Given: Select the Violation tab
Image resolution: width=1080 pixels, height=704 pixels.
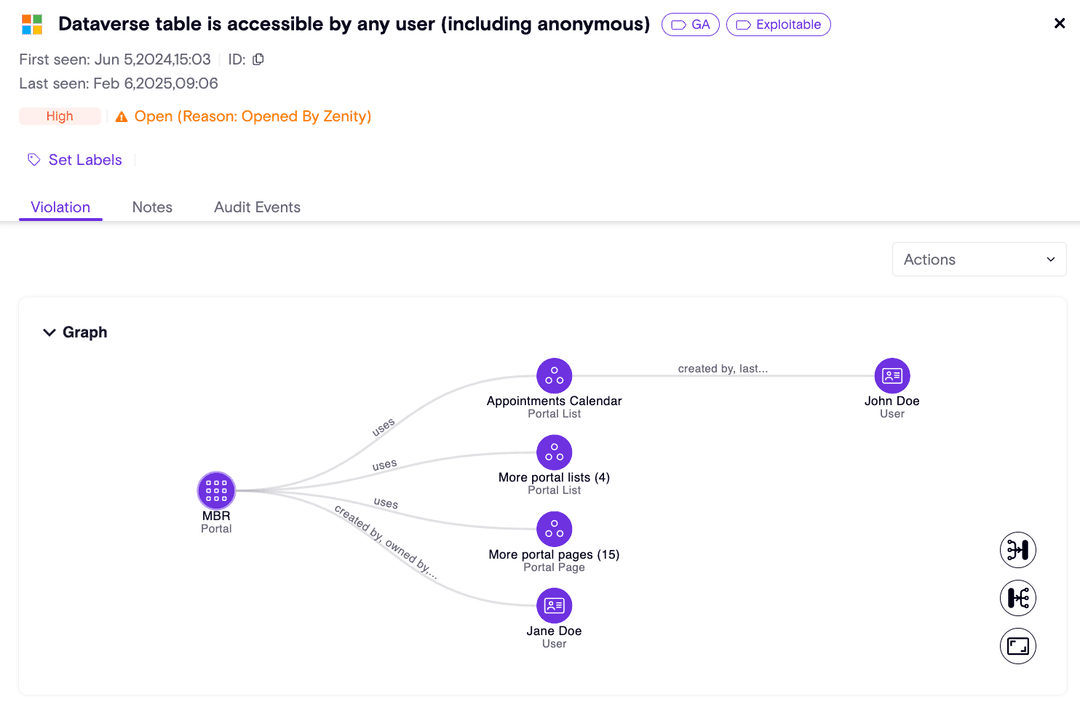Looking at the screenshot, I should [x=60, y=207].
